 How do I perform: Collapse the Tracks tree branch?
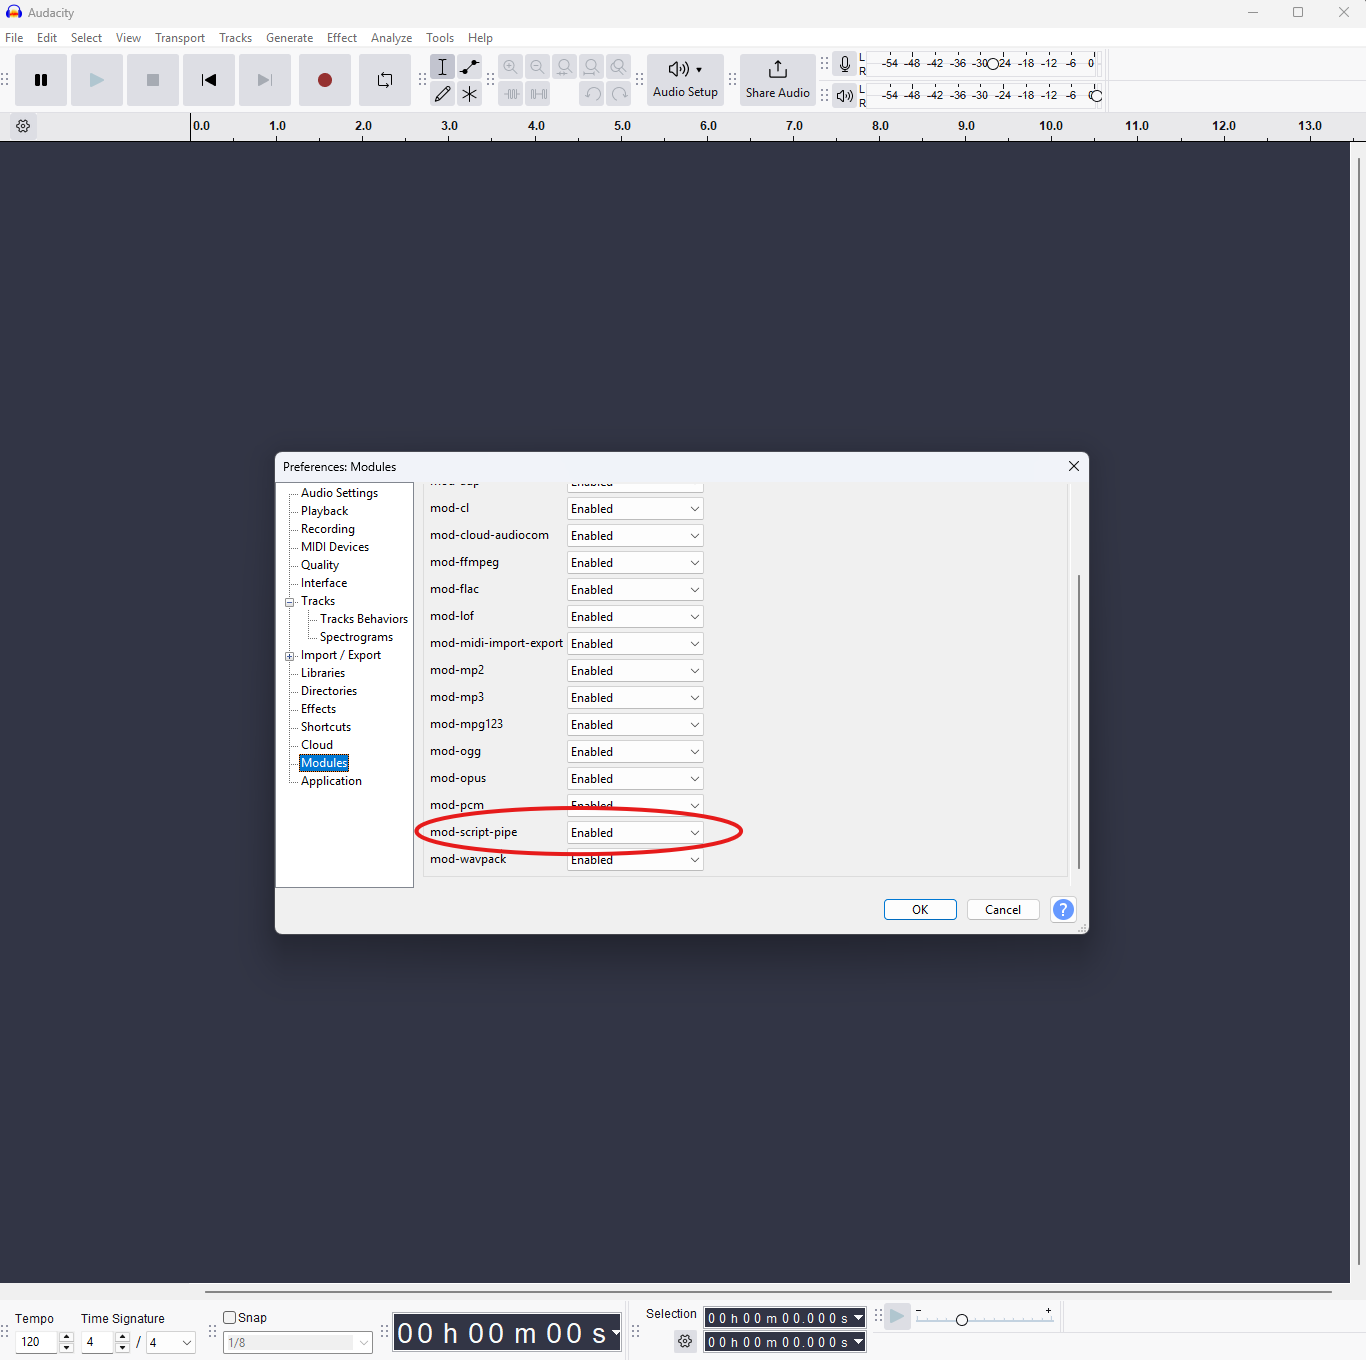(x=290, y=601)
